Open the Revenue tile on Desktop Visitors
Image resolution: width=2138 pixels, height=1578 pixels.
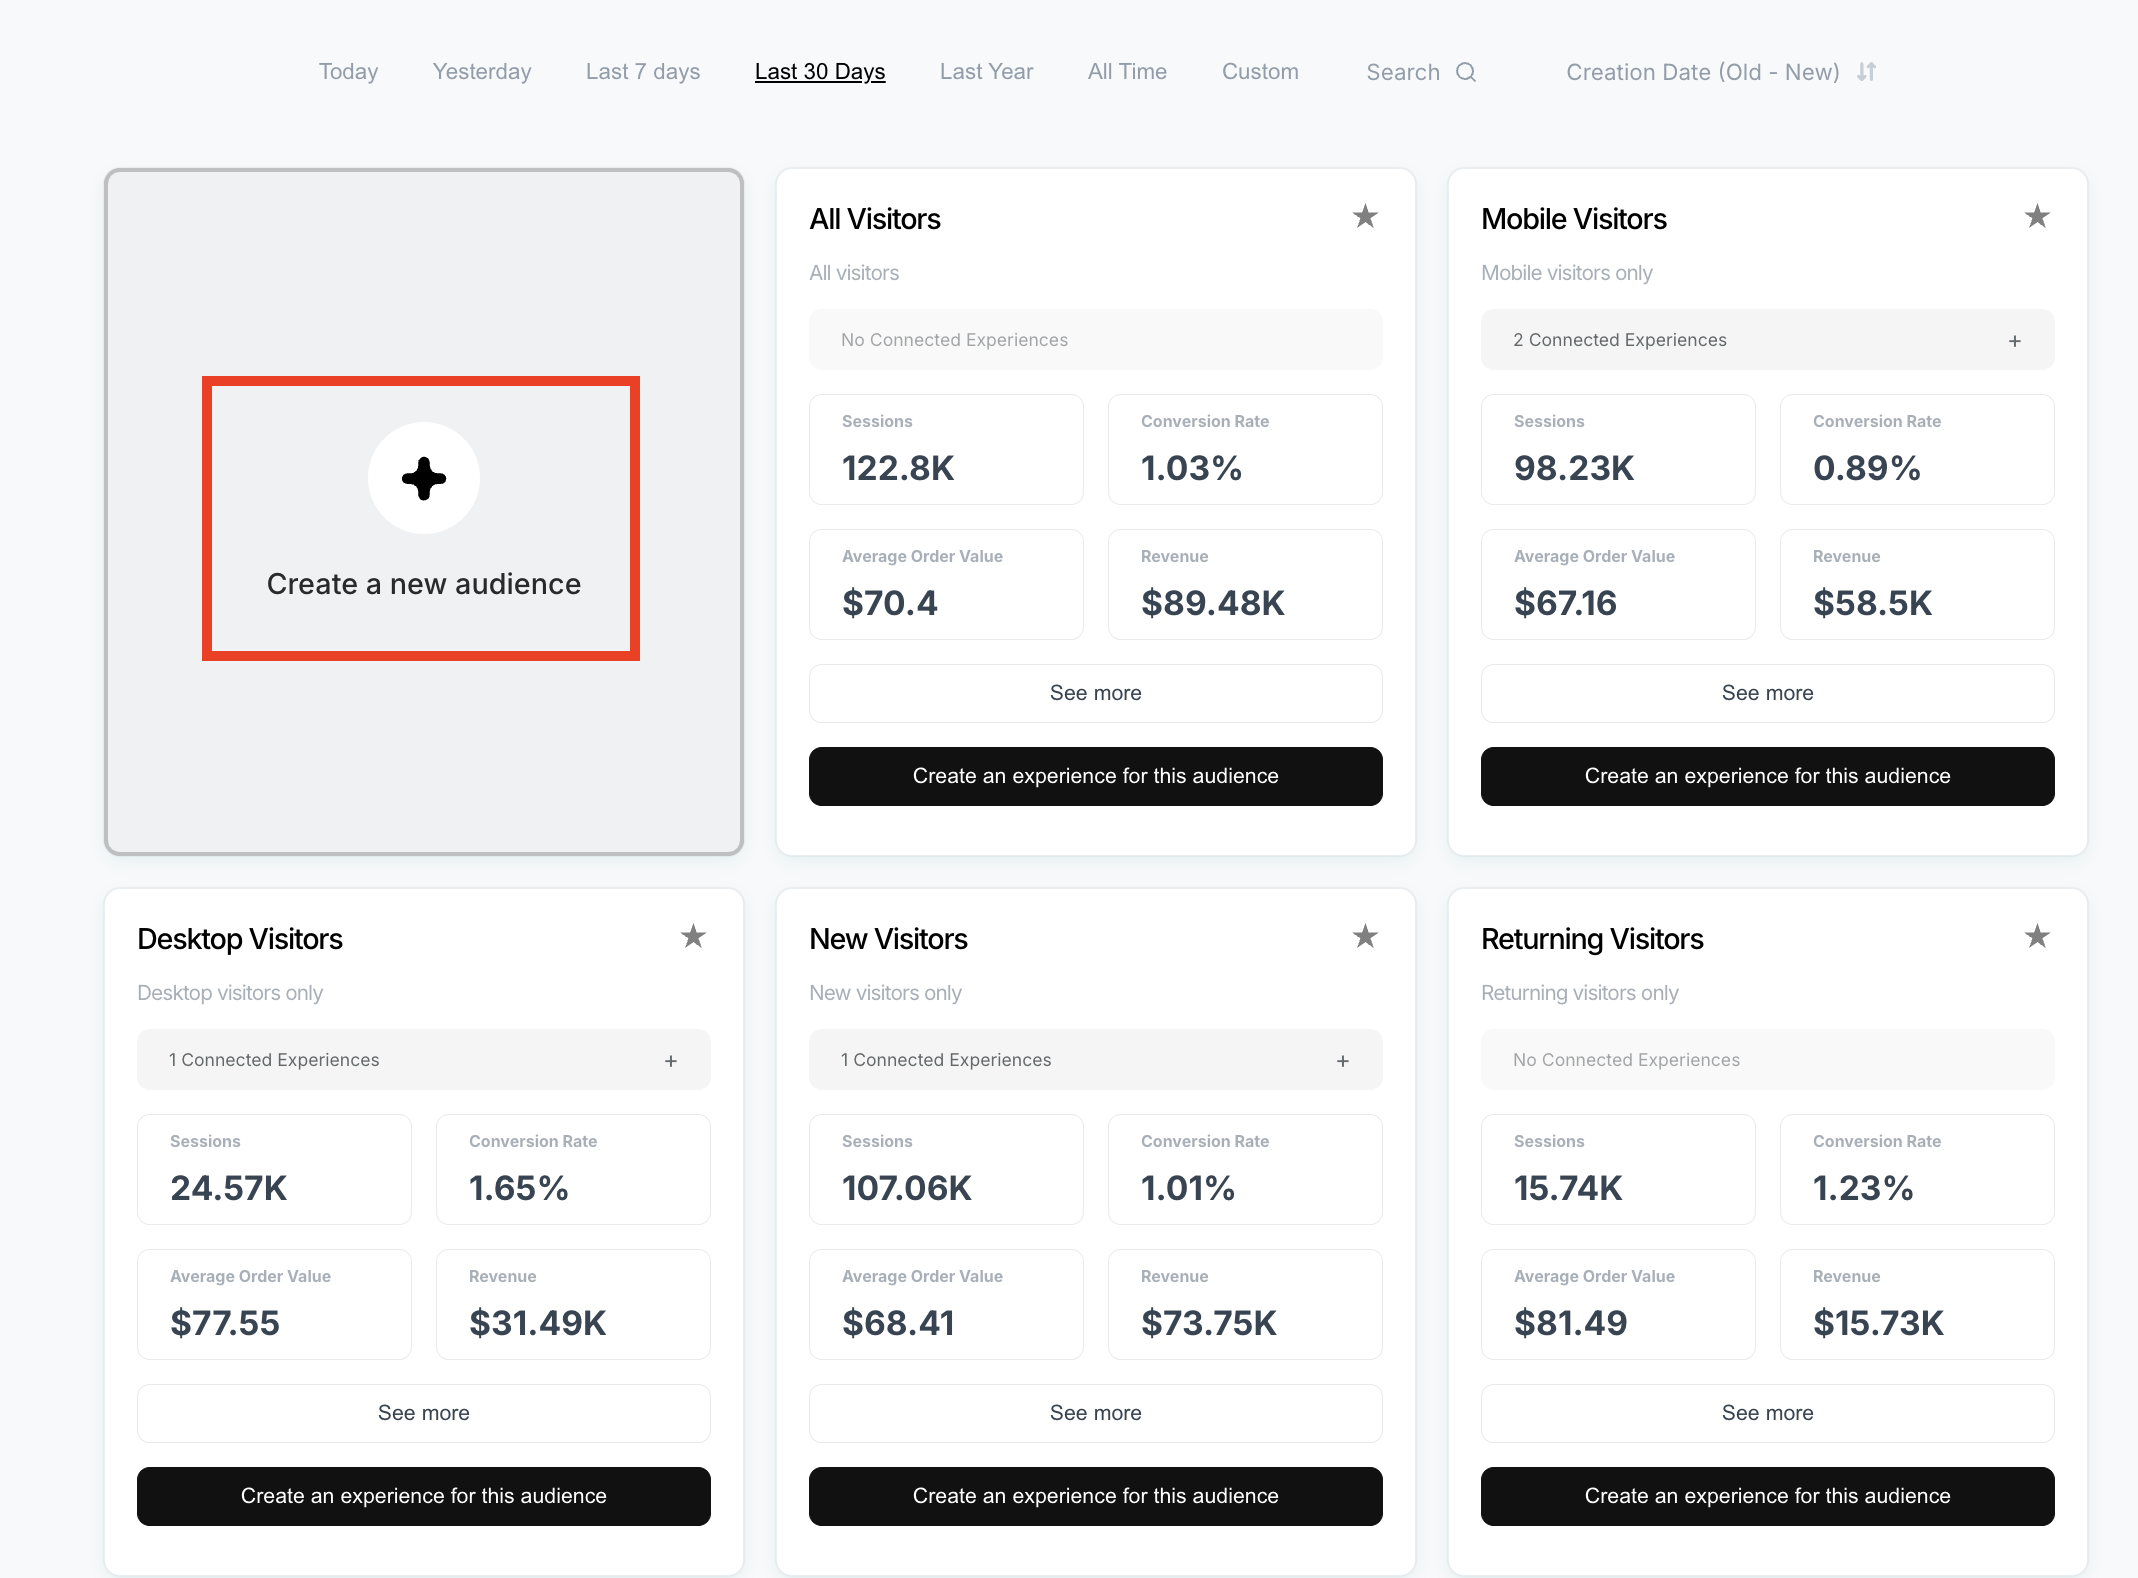coord(573,1304)
